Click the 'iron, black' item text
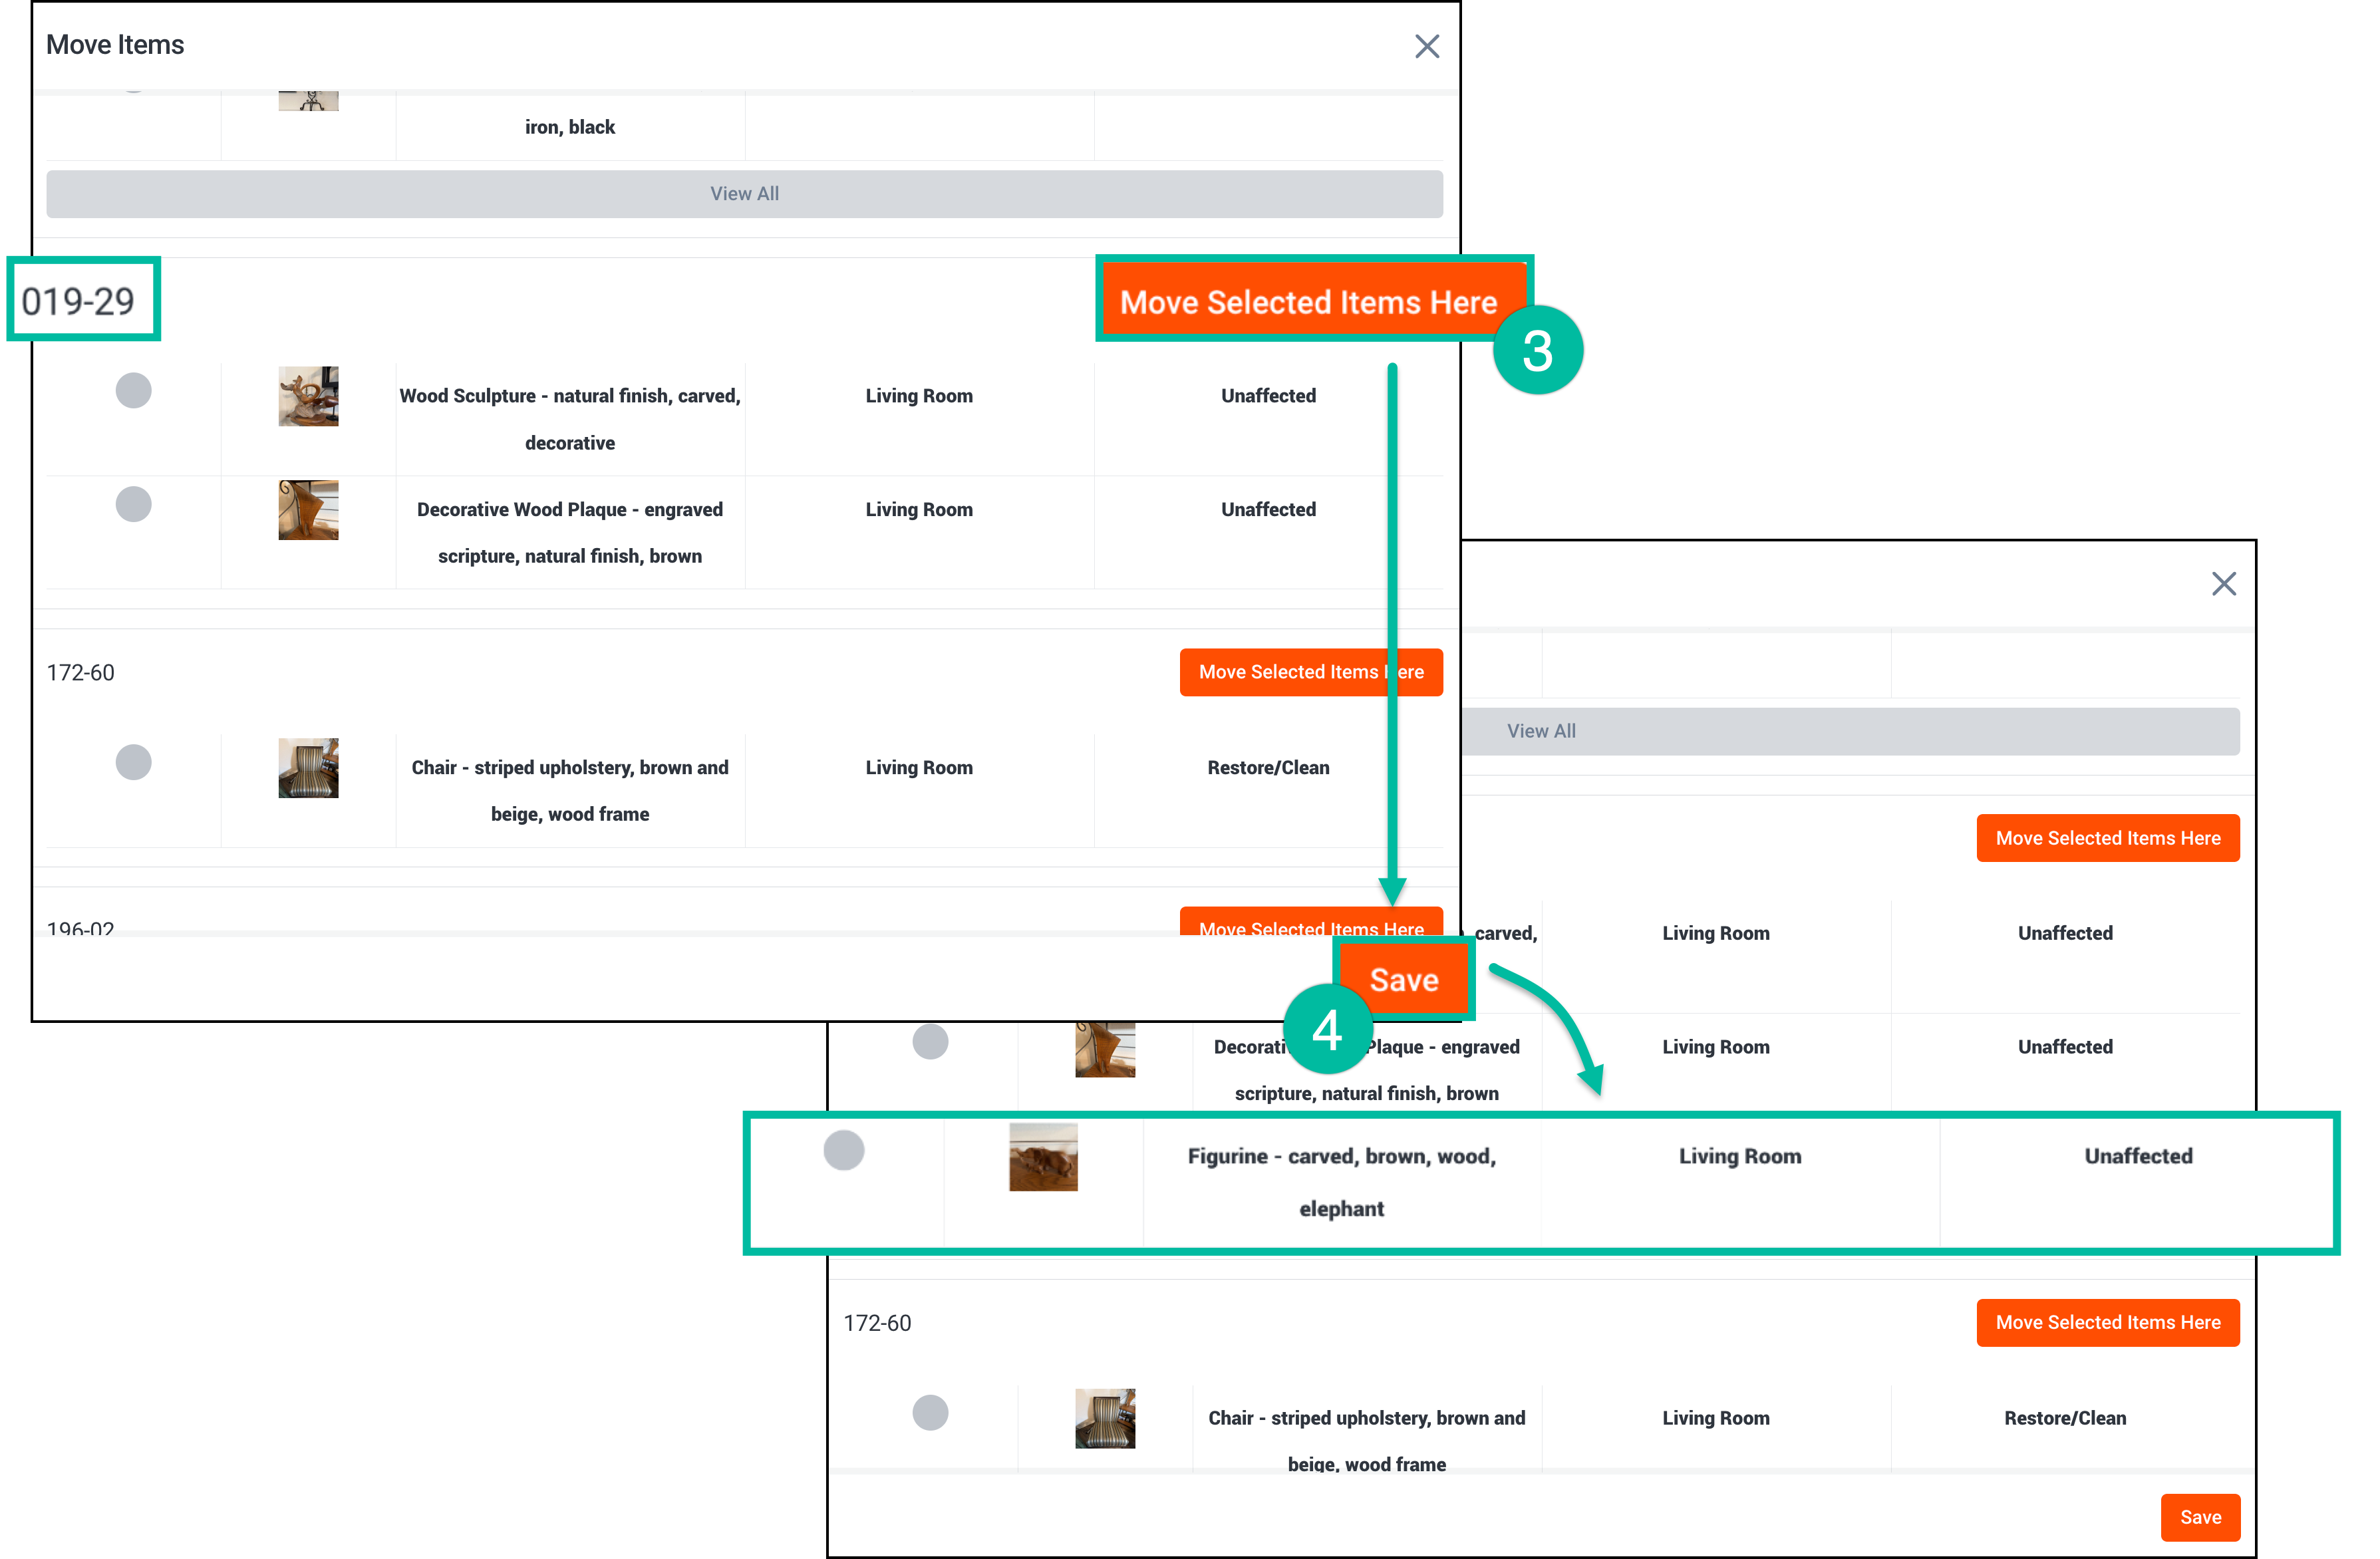This screenshot has width=2380, height=1559. (570, 127)
